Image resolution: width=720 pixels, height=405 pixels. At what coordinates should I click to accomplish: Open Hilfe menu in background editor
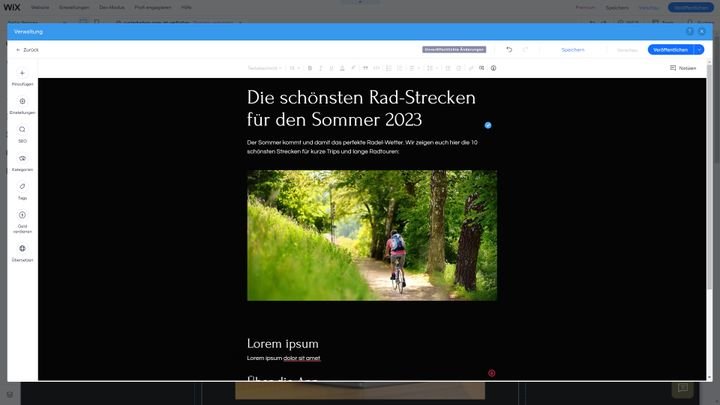tap(186, 7)
